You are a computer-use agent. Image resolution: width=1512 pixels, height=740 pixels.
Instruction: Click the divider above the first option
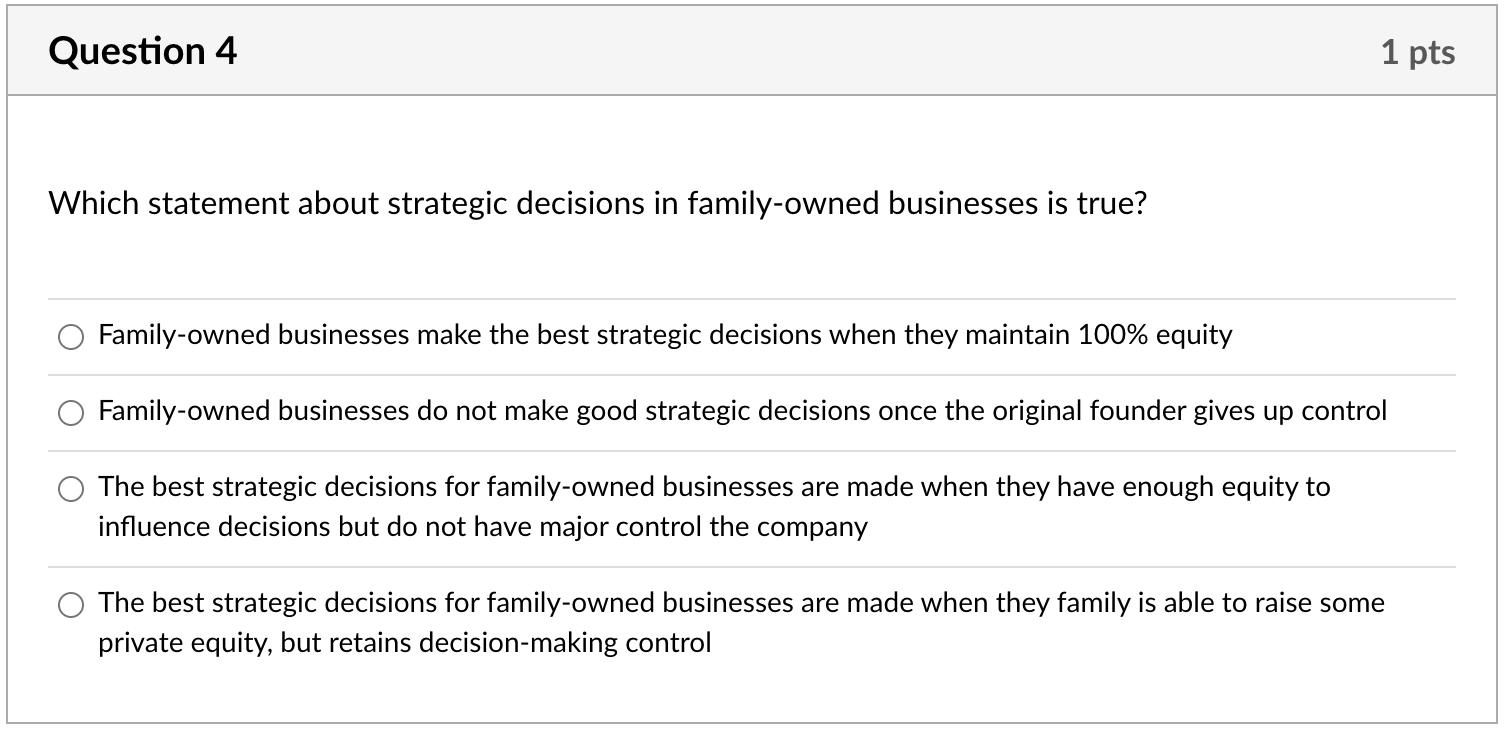pyautogui.click(x=756, y=299)
